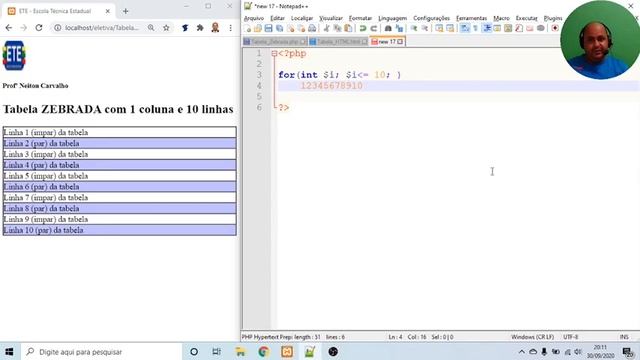Open the Plugins menu
640x360 pixels.
pyautogui.click(x=553, y=18)
